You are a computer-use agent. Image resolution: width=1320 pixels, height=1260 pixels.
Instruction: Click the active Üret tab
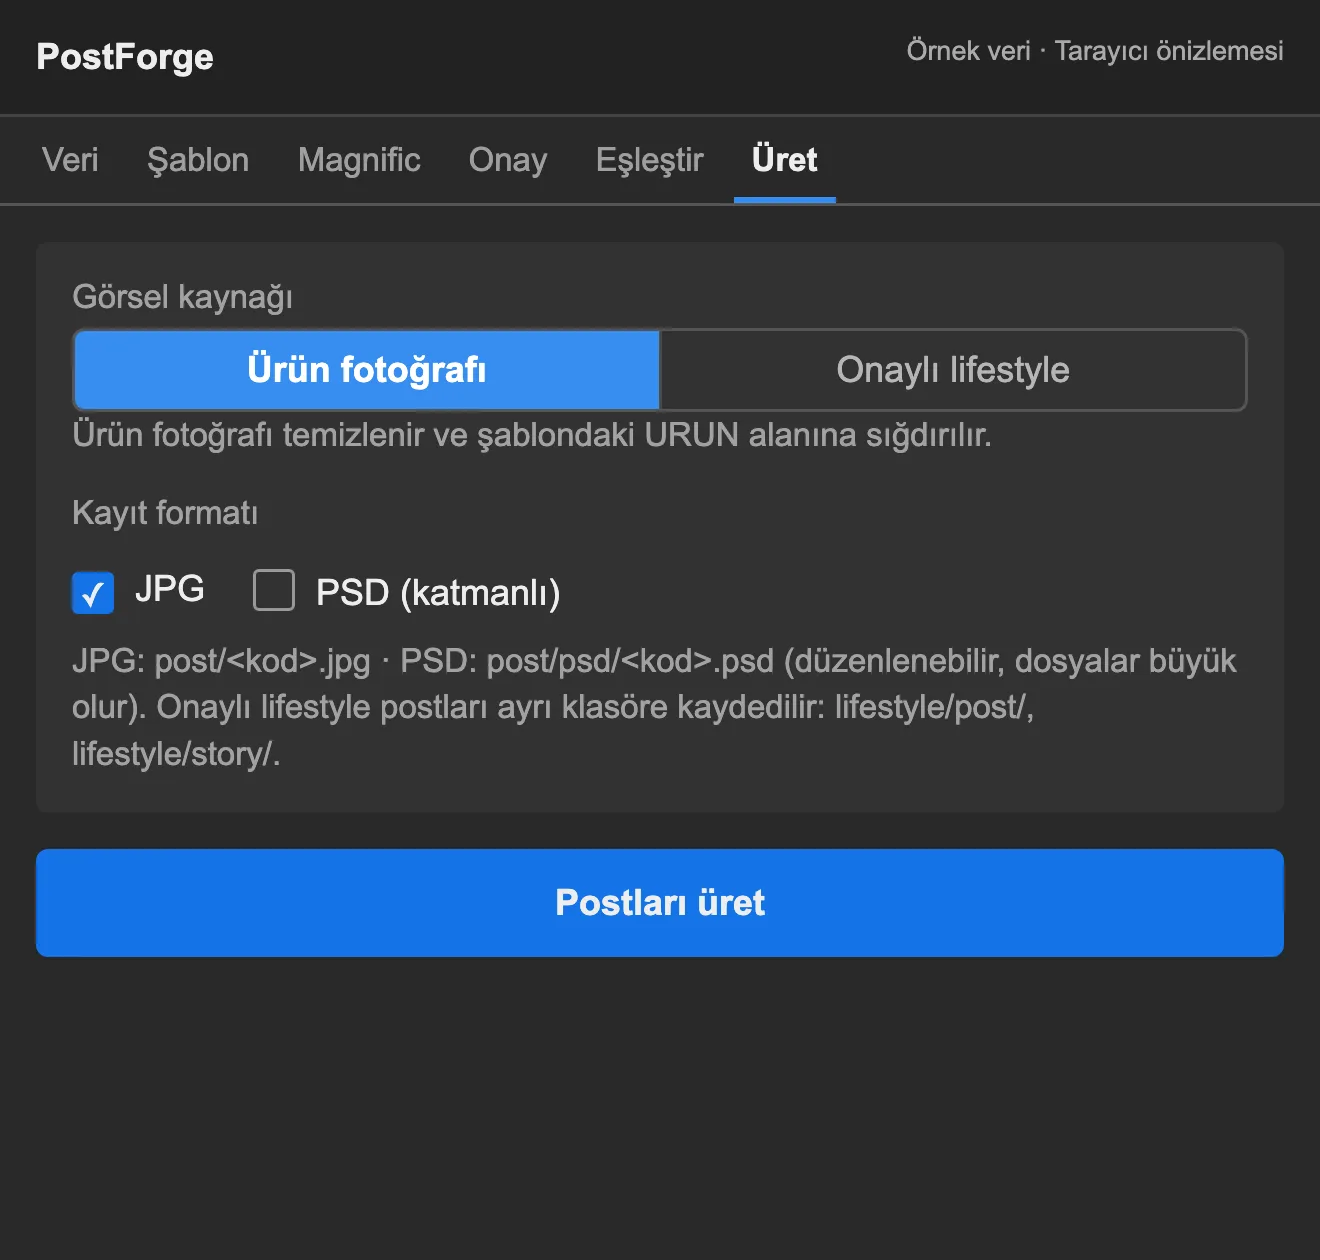(x=785, y=160)
